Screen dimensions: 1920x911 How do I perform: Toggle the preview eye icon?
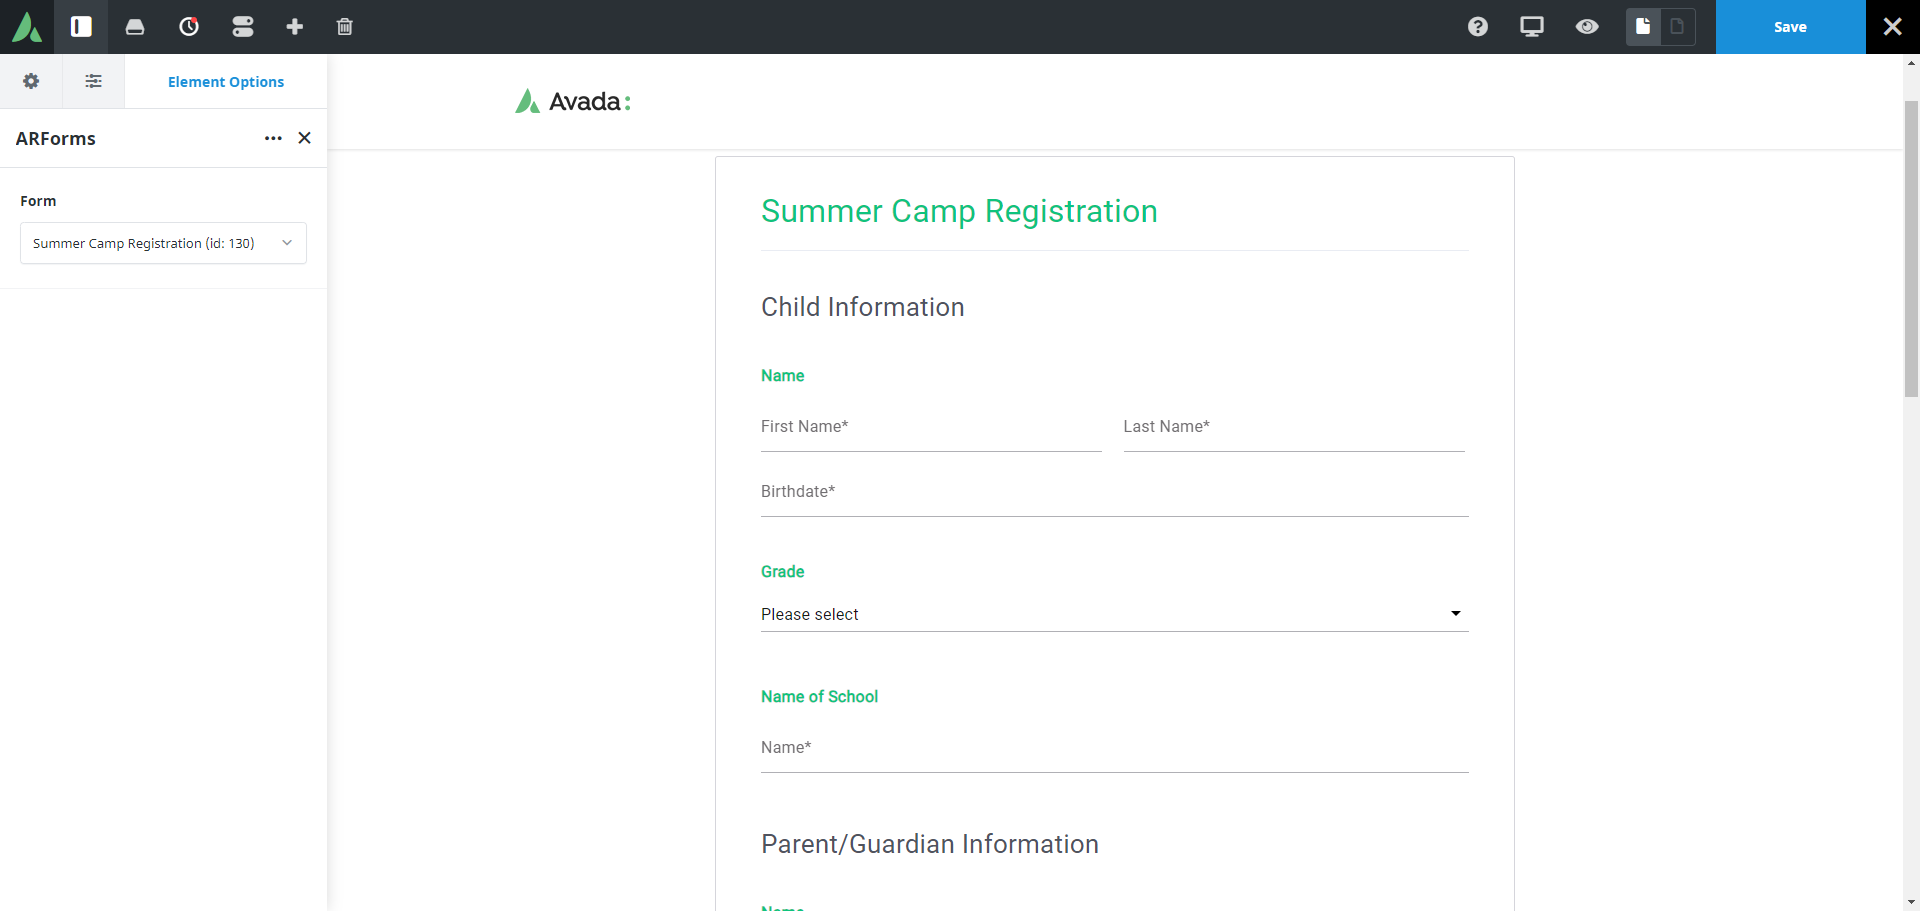pyautogui.click(x=1587, y=27)
